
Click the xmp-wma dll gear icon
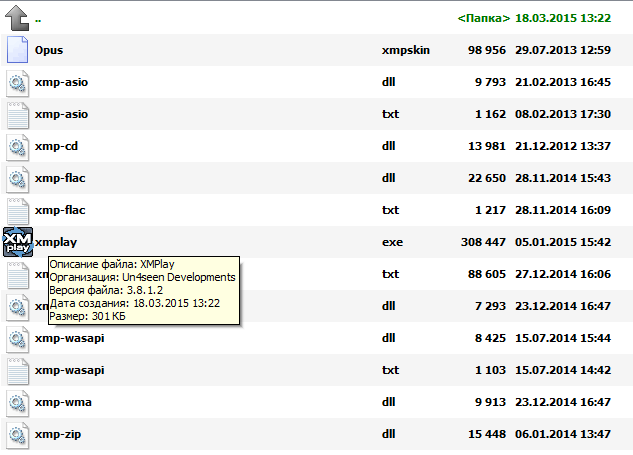[17, 403]
